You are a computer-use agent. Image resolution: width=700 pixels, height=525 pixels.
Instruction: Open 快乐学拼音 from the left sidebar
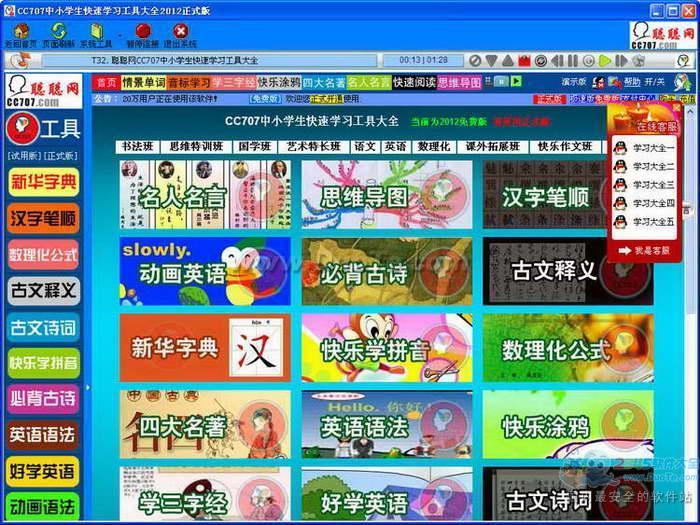click(43, 363)
